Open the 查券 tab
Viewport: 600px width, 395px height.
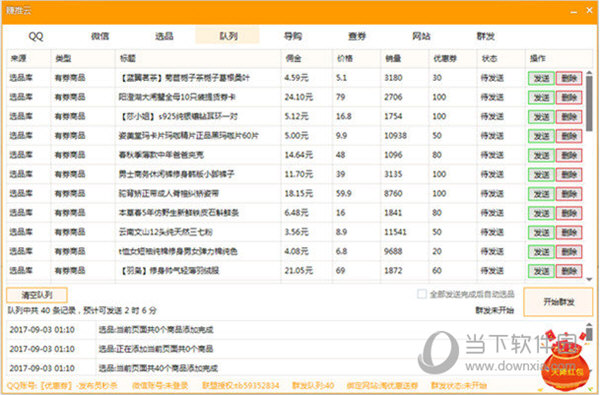click(357, 36)
